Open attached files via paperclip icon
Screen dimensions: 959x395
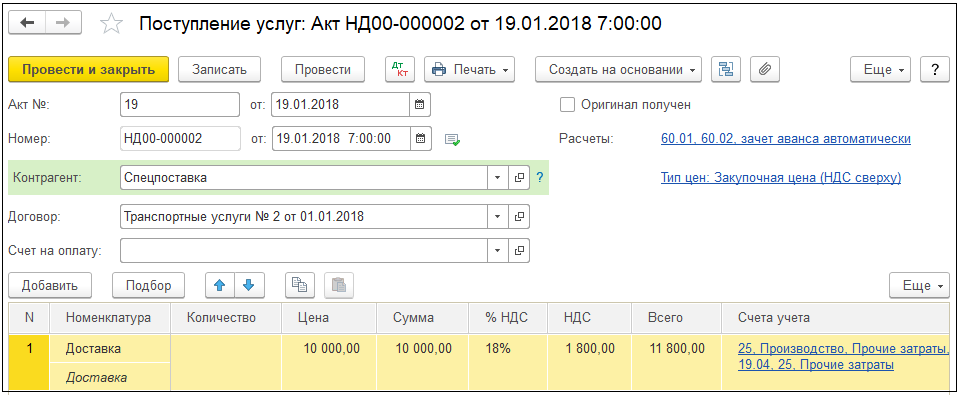tap(764, 69)
